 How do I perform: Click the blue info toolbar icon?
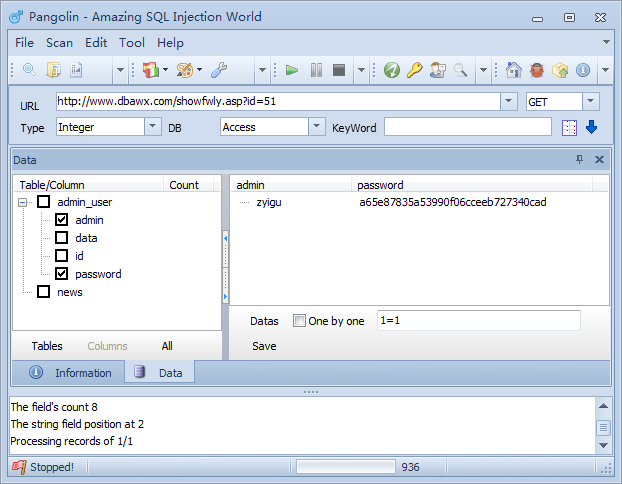pyautogui.click(x=583, y=70)
